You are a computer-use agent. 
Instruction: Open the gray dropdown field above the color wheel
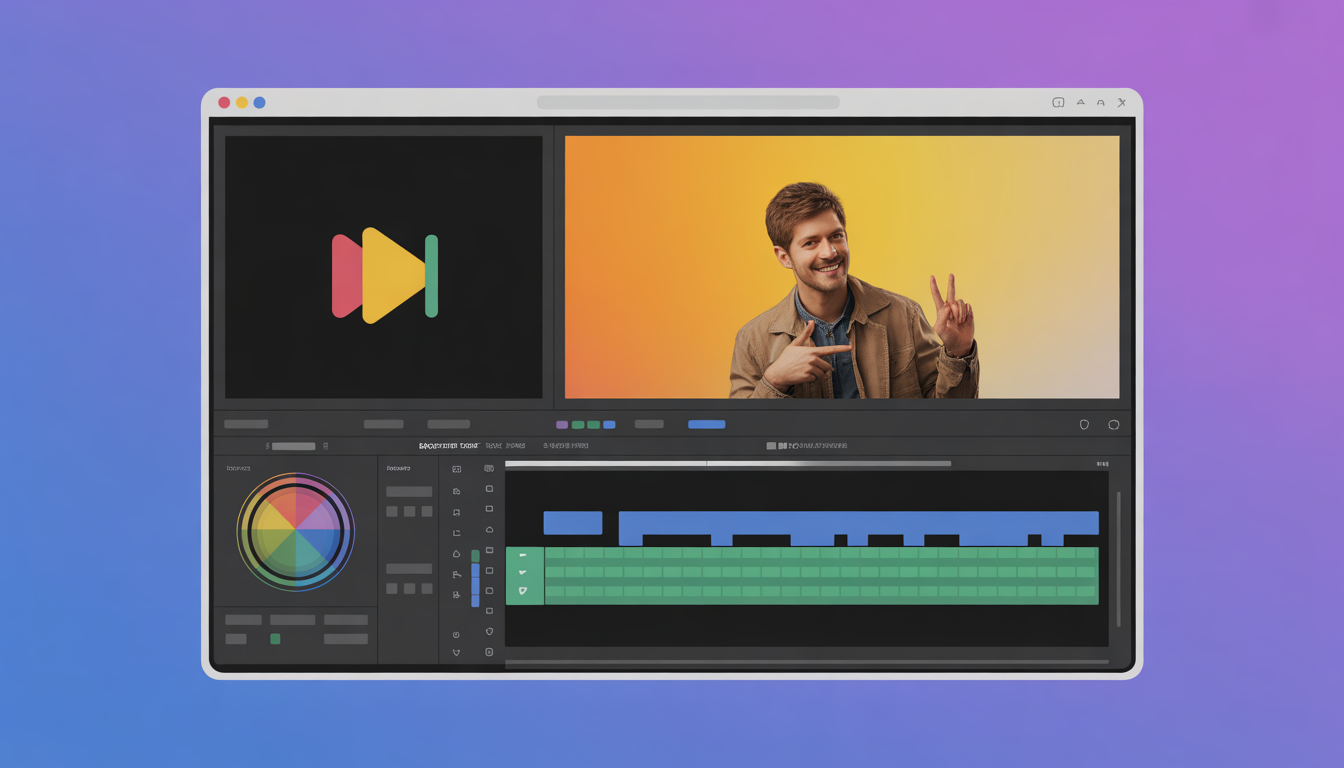pos(293,446)
